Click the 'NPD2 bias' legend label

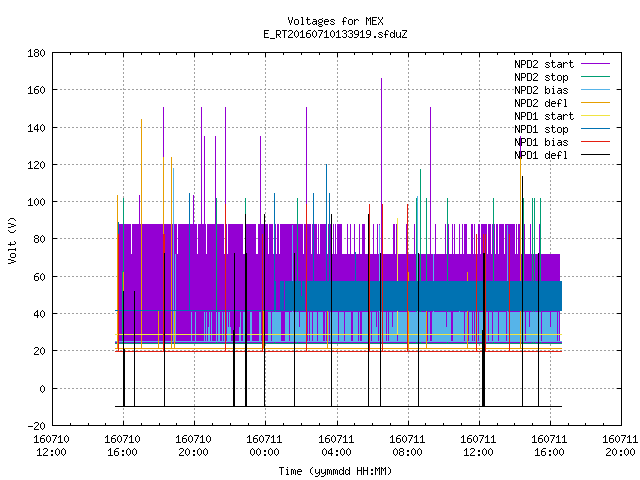541,90
